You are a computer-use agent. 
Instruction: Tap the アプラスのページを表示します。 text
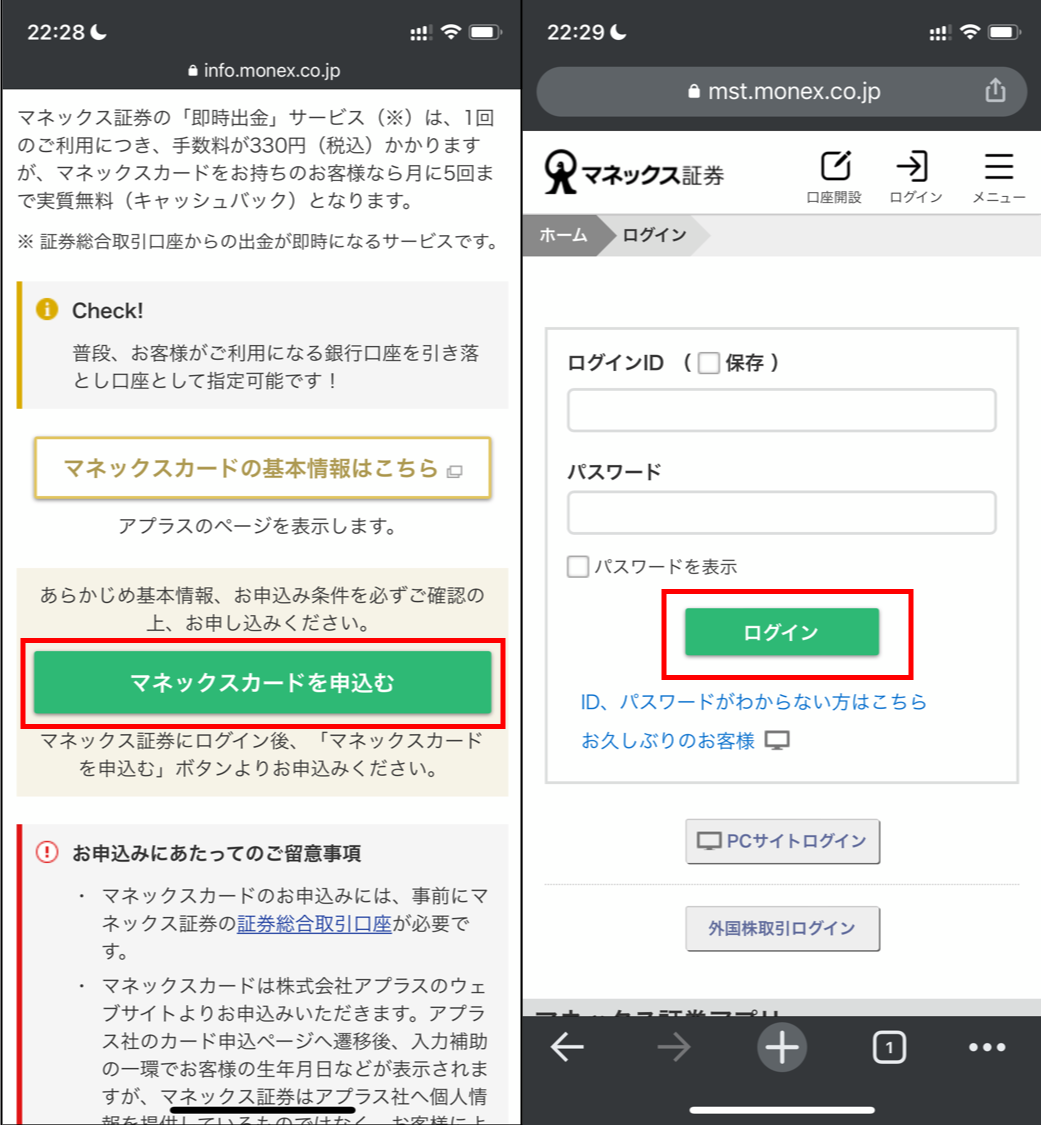click(x=258, y=526)
